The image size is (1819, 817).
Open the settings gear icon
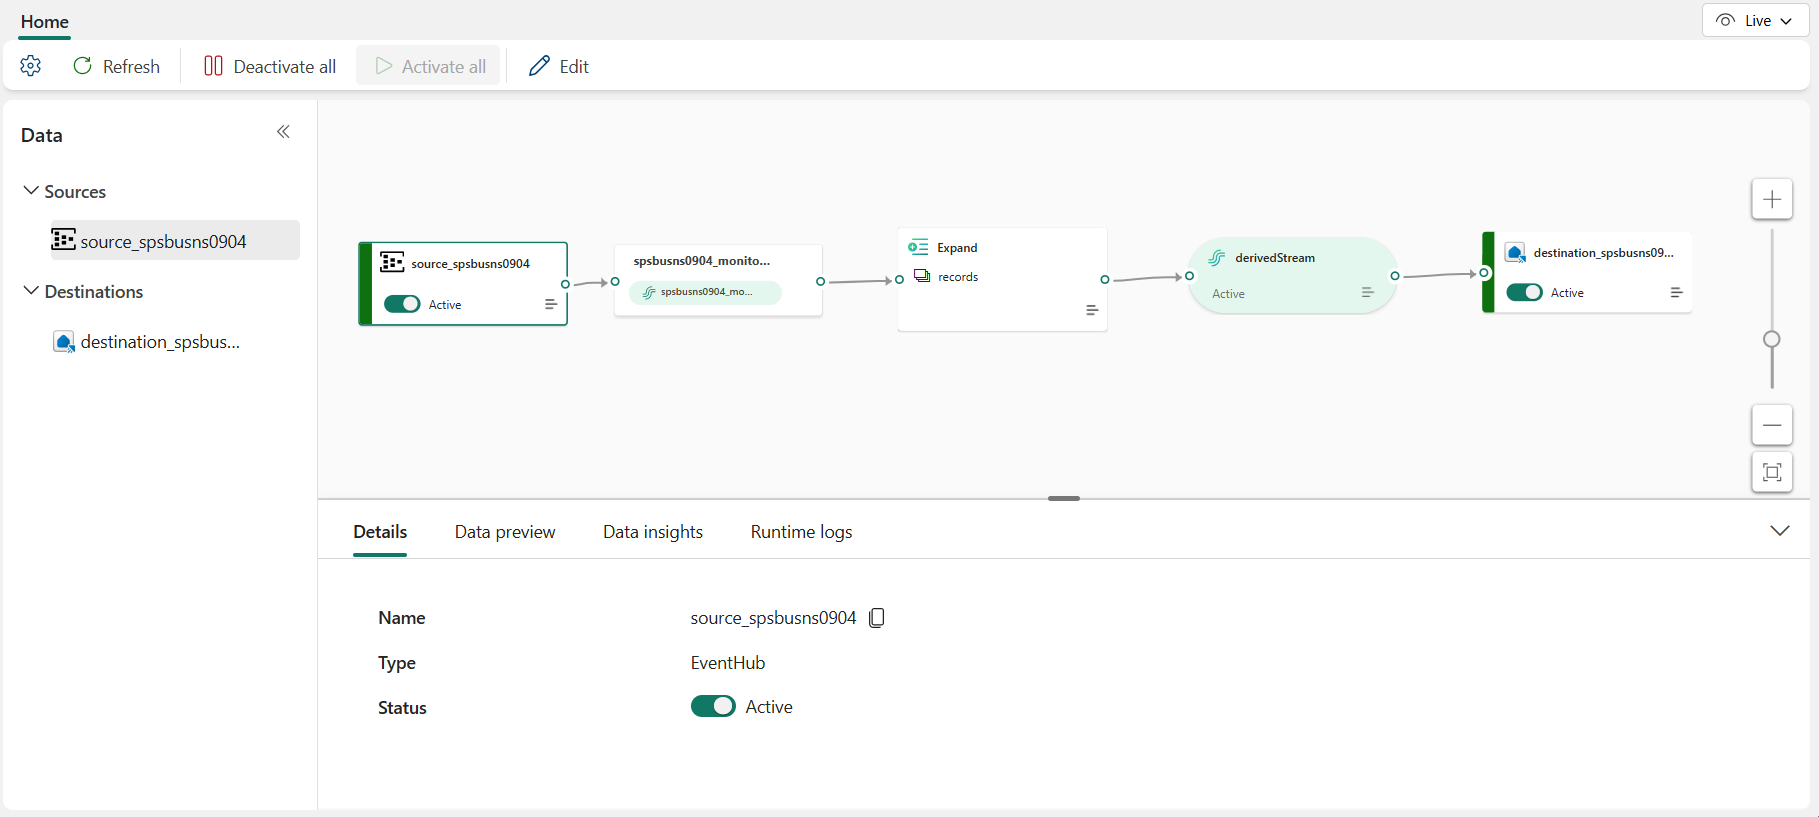(31, 66)
